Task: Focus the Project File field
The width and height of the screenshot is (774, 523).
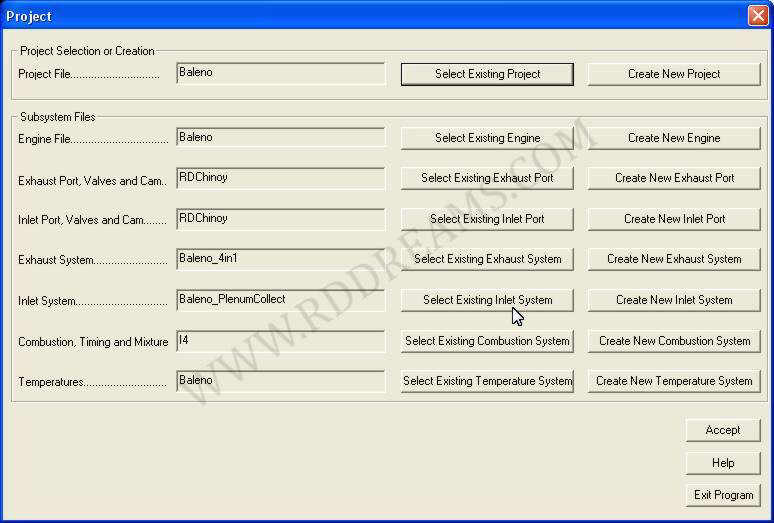Action: [280, 73]
